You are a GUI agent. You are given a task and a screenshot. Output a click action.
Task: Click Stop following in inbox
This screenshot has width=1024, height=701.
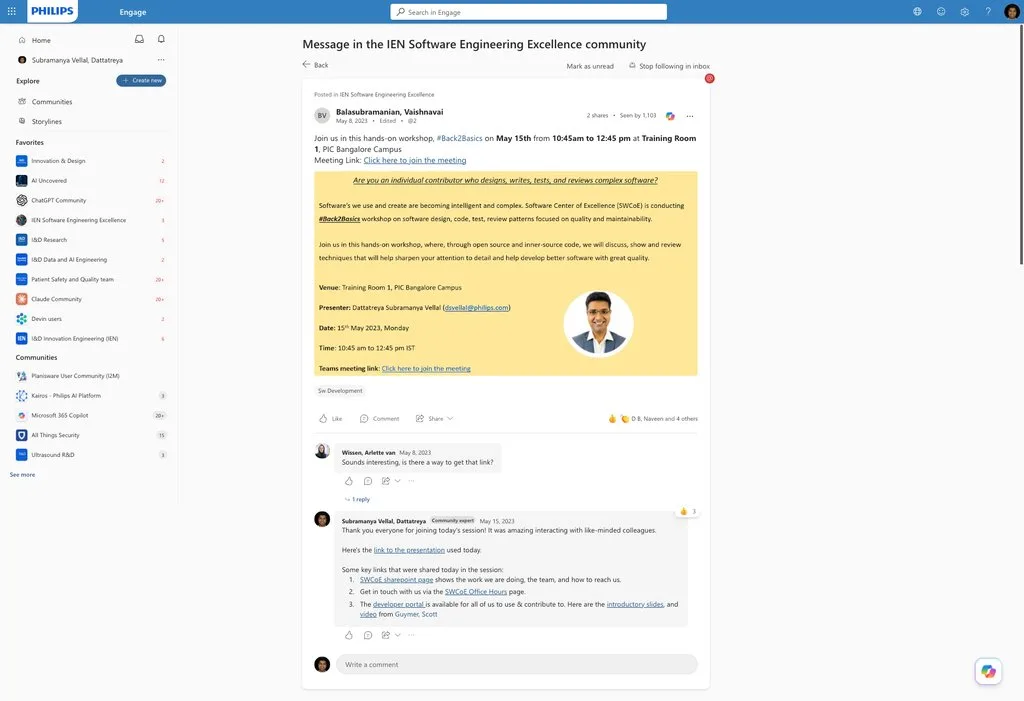669,66
